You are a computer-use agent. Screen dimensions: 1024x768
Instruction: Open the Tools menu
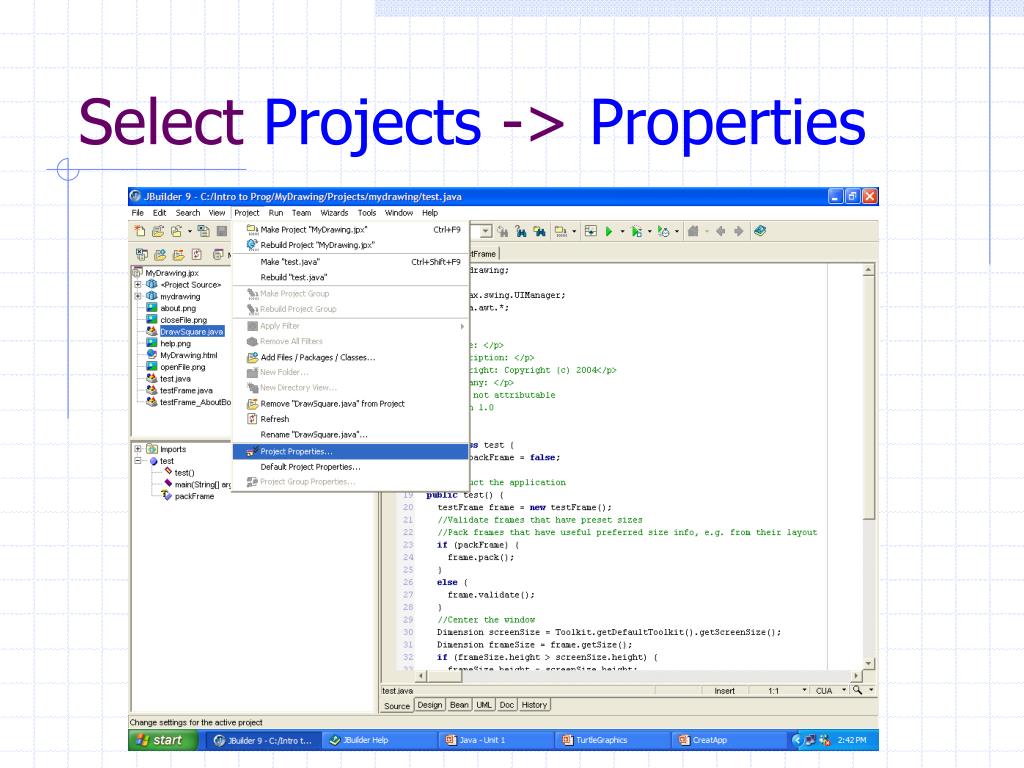tap(367, 213)
